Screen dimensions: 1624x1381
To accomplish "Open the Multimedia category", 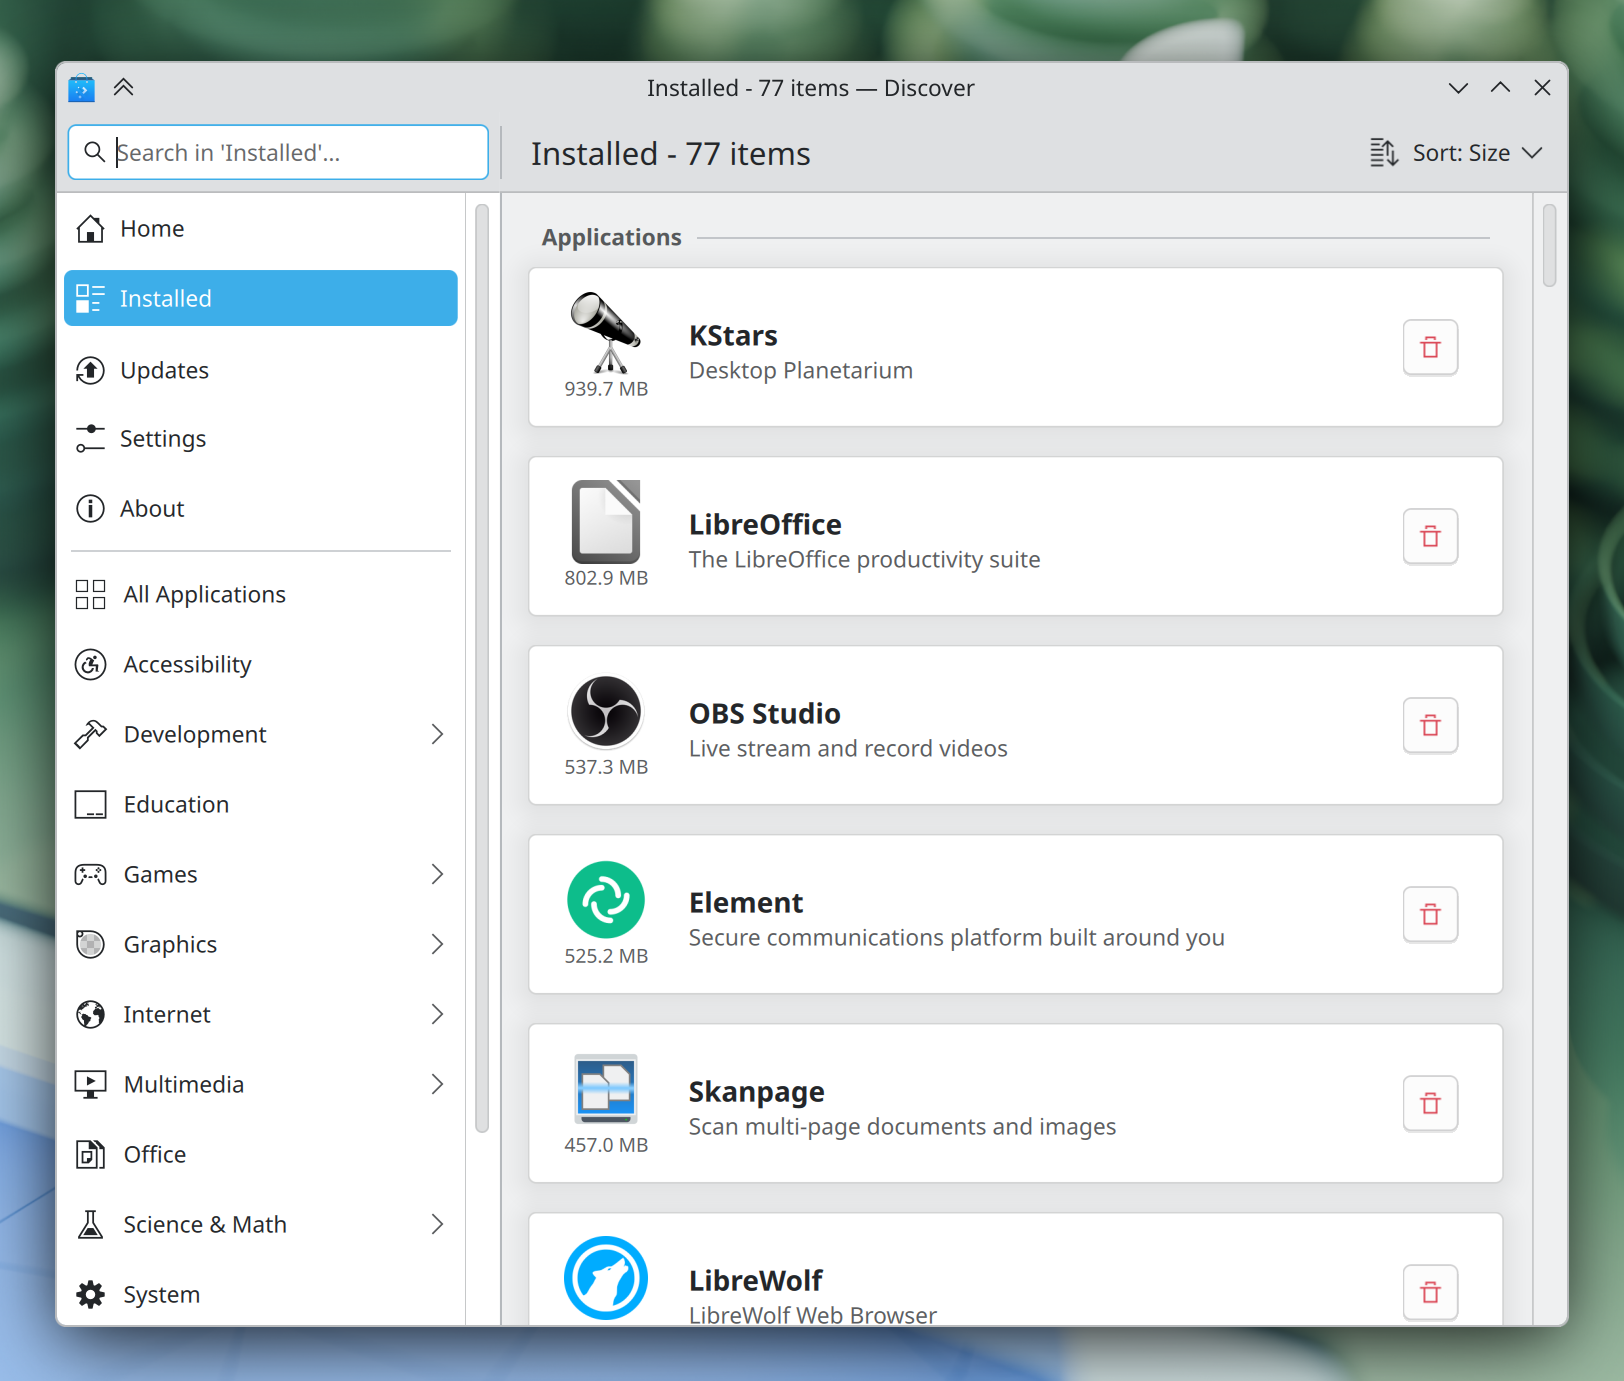I will click(261, 1084).
